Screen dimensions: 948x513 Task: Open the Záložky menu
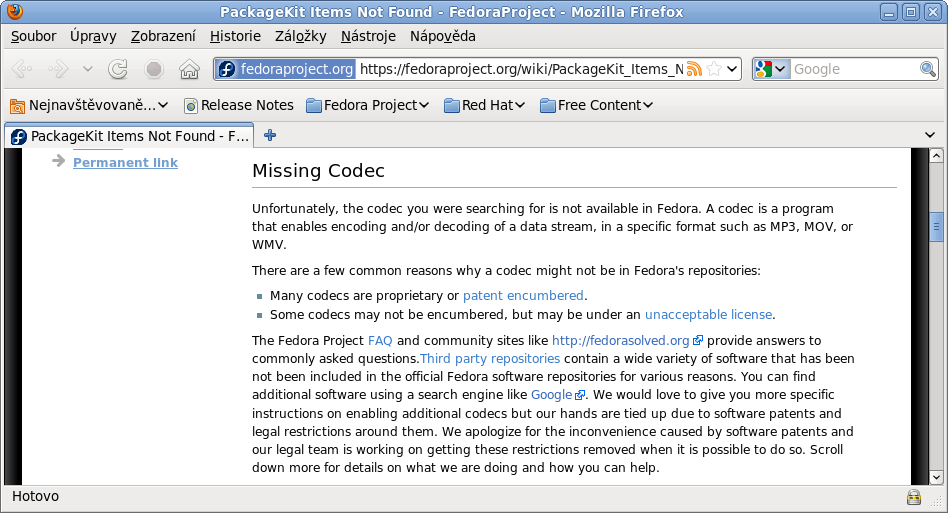pyautogui.click(x=300, y=36)
